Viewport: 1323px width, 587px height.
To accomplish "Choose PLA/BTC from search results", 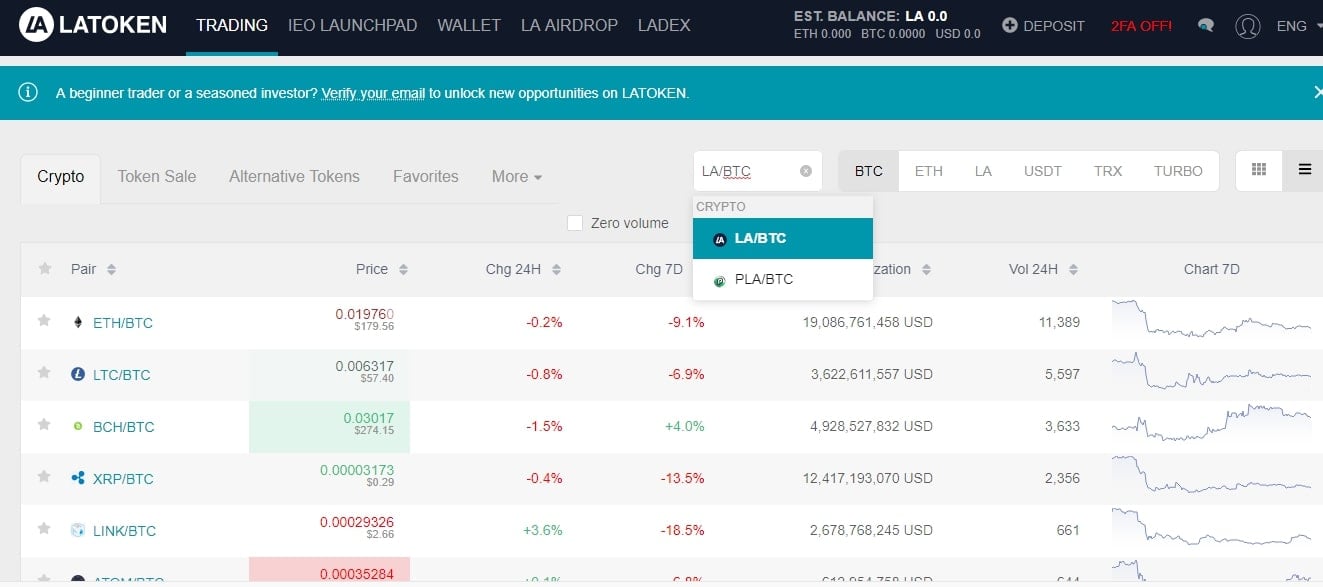I will 783,279.
